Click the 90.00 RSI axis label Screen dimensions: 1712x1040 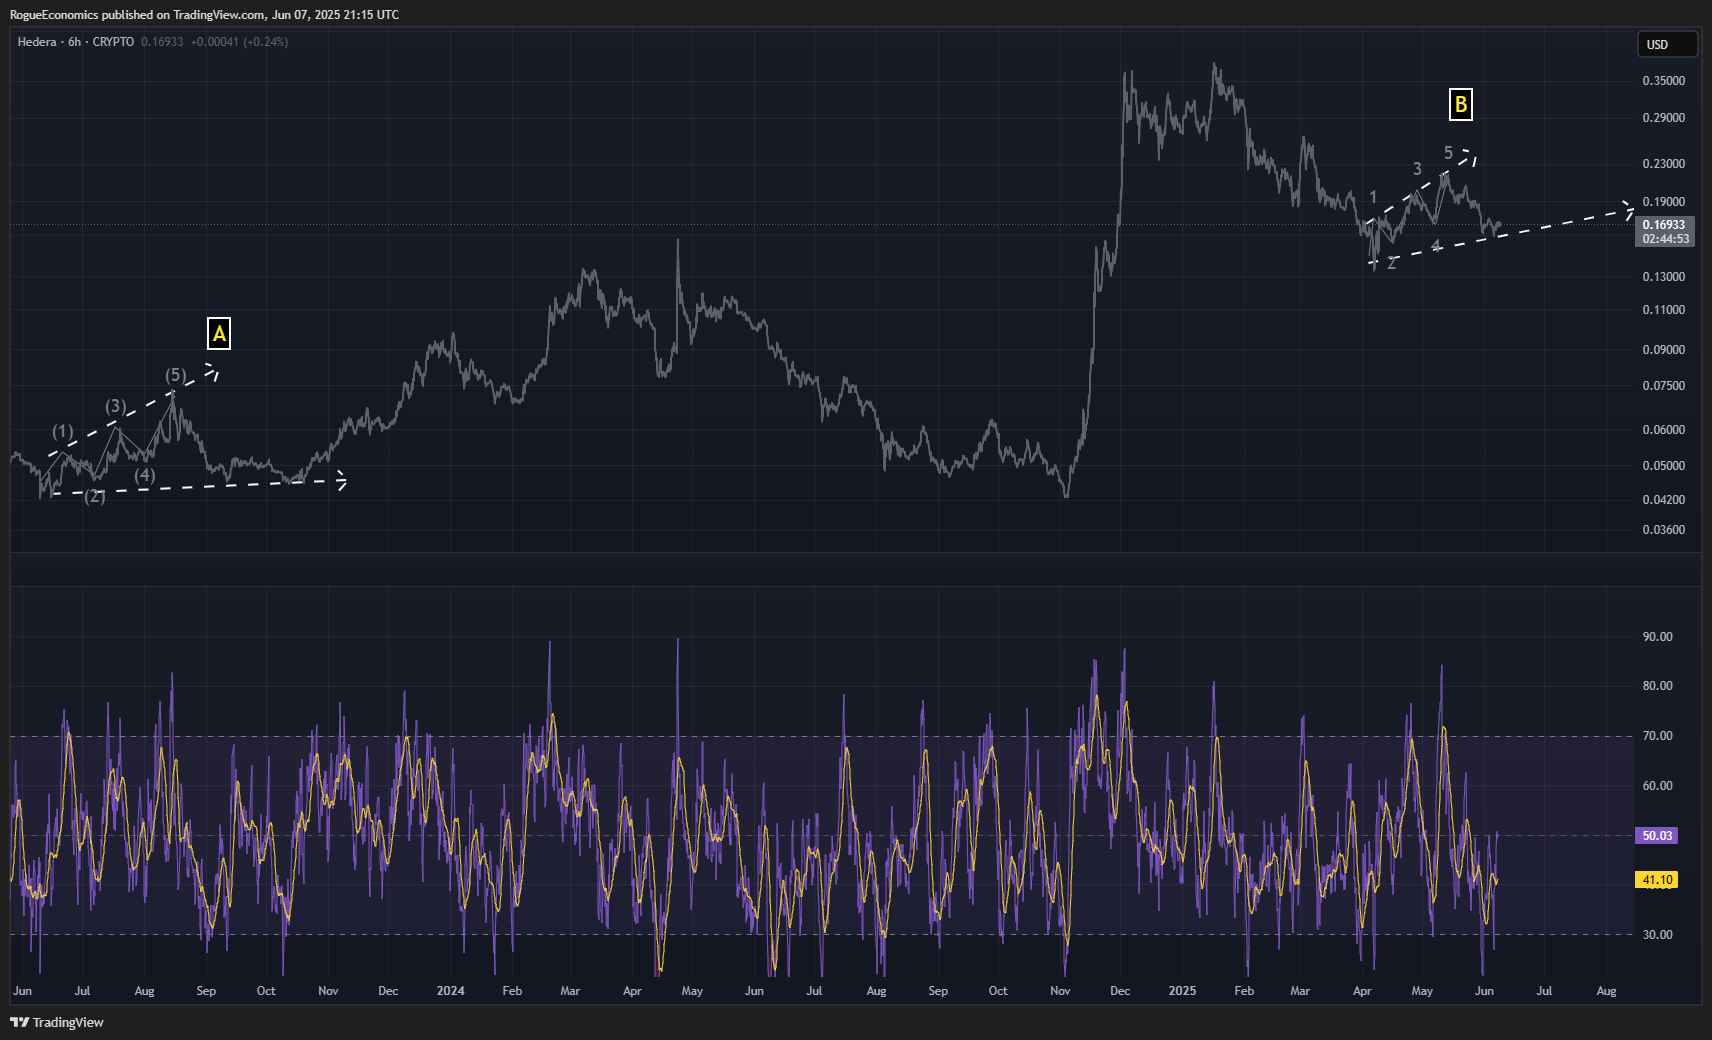pyautogui.click(x=1657, y=637)
